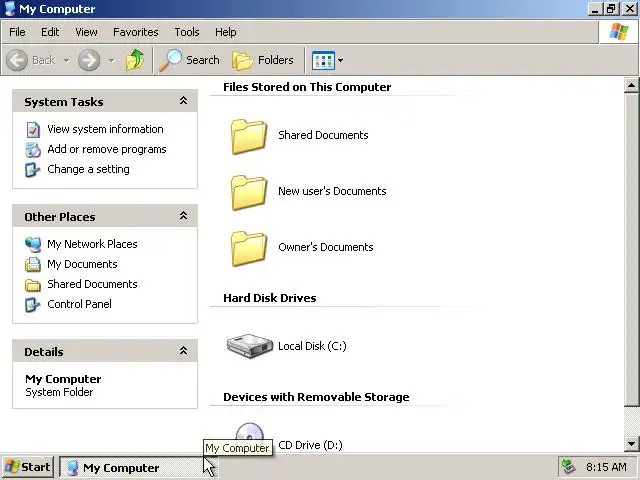The image size is (640, 480).
Task: Click the Search magnifier toolbar button
Action: [x=189, y=60]
